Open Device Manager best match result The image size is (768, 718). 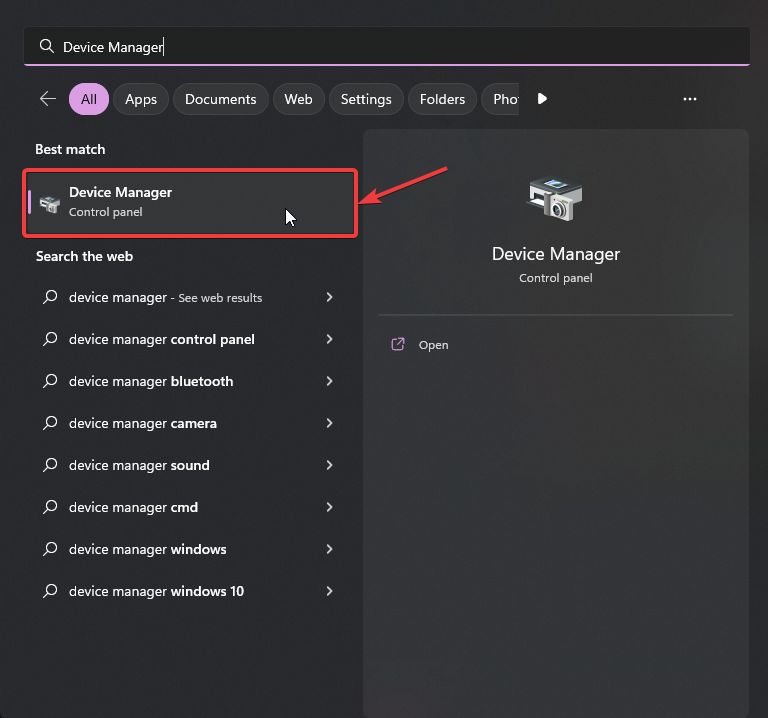(x=190, y=203)
